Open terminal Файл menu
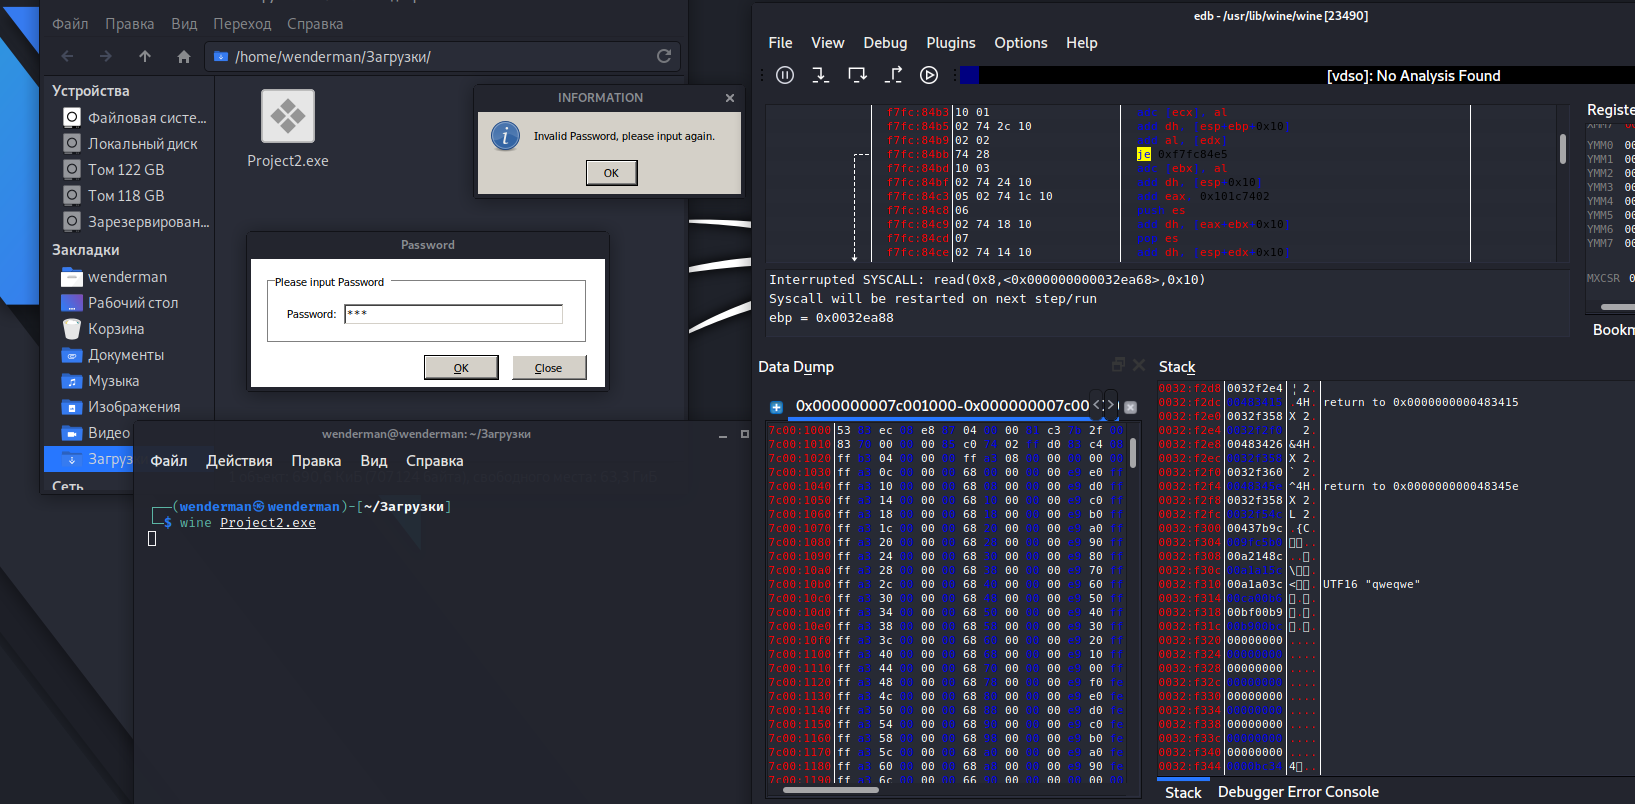Viewport: 1635px width, 804px height. coord(169,461)
